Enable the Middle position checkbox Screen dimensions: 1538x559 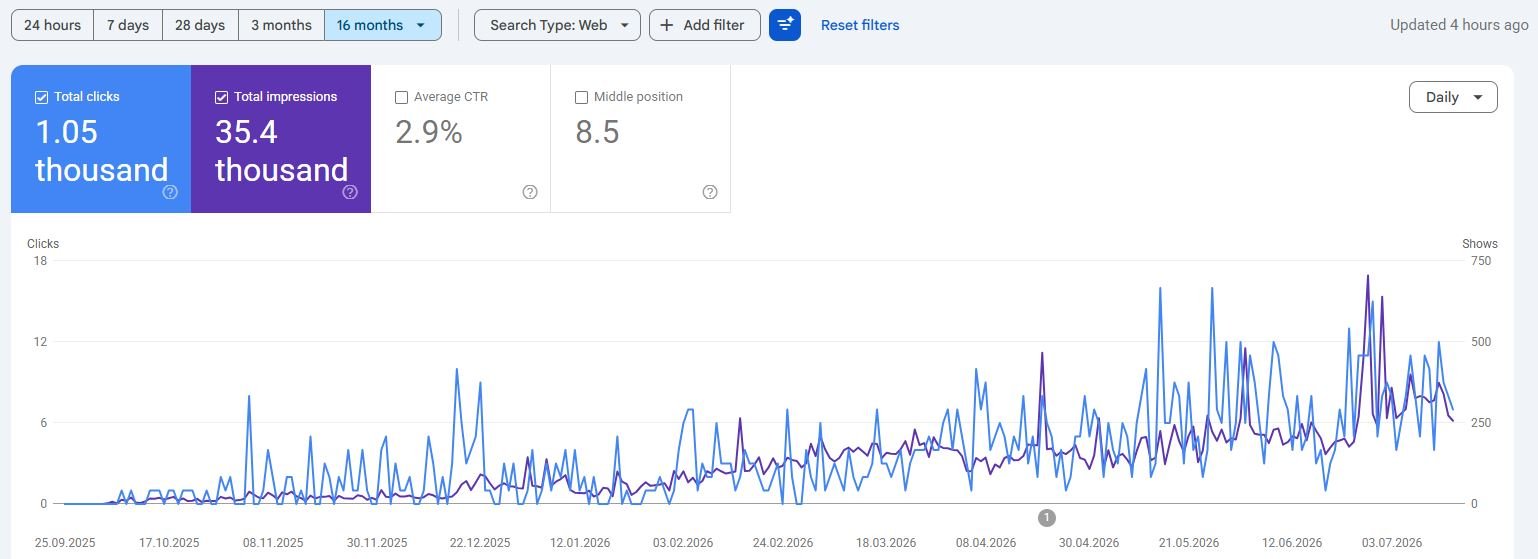(581, 97)
